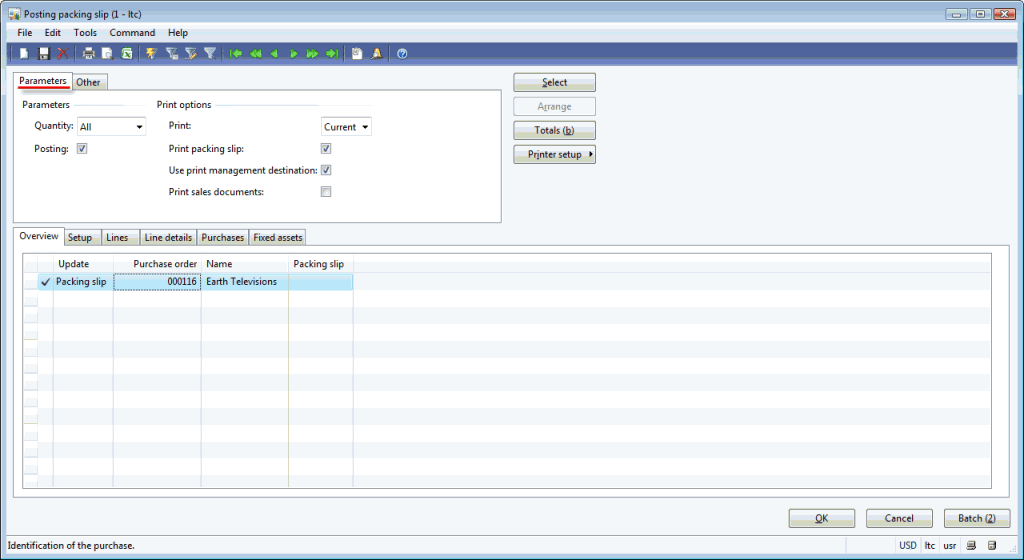1024x560 pixels.
Task: Click the funnel icon with a pencil
Action: [x=191, y=54]
